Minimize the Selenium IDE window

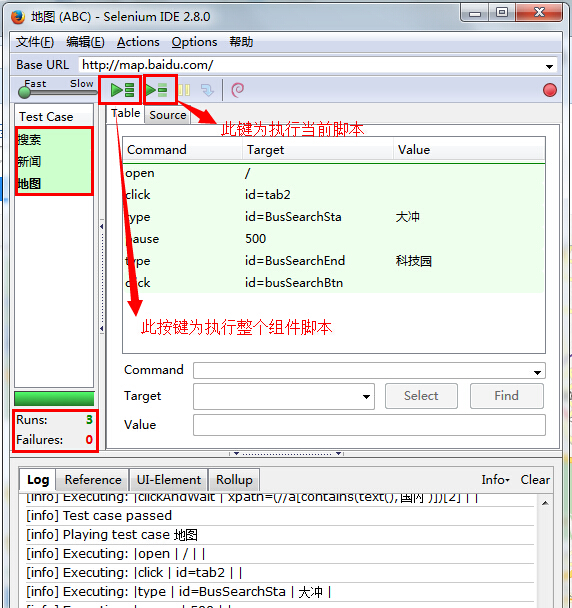(475, 13)
